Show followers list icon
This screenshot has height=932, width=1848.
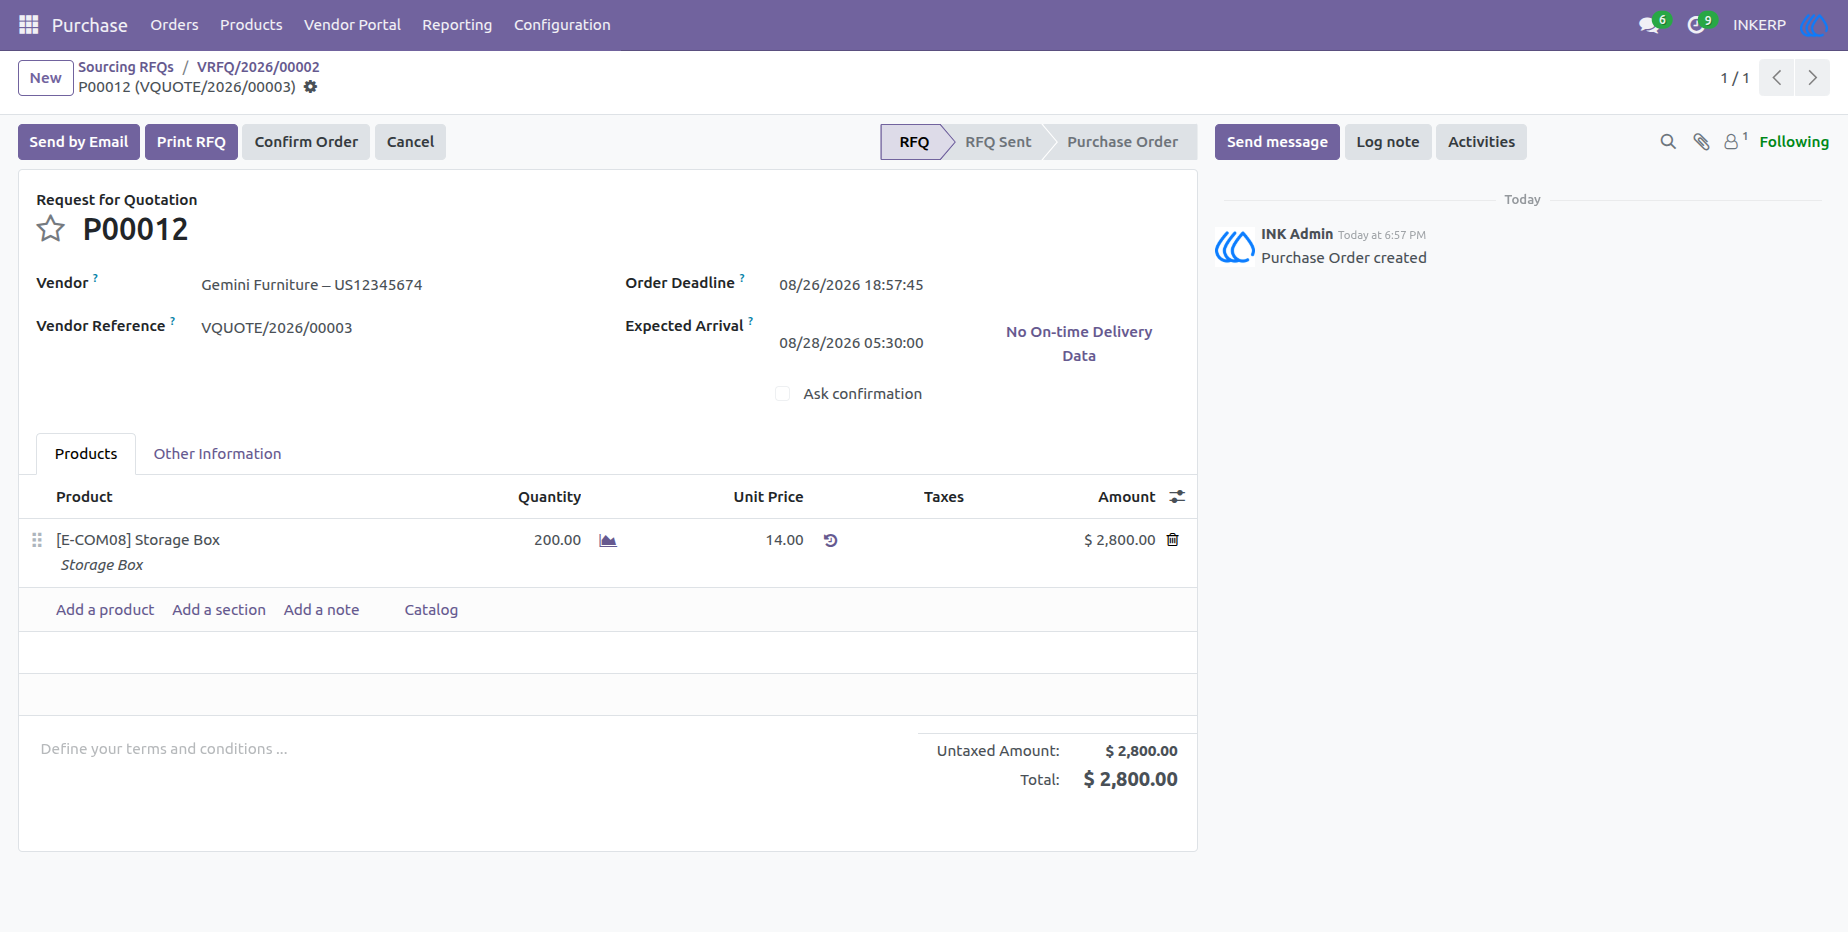coord(1735,141)
